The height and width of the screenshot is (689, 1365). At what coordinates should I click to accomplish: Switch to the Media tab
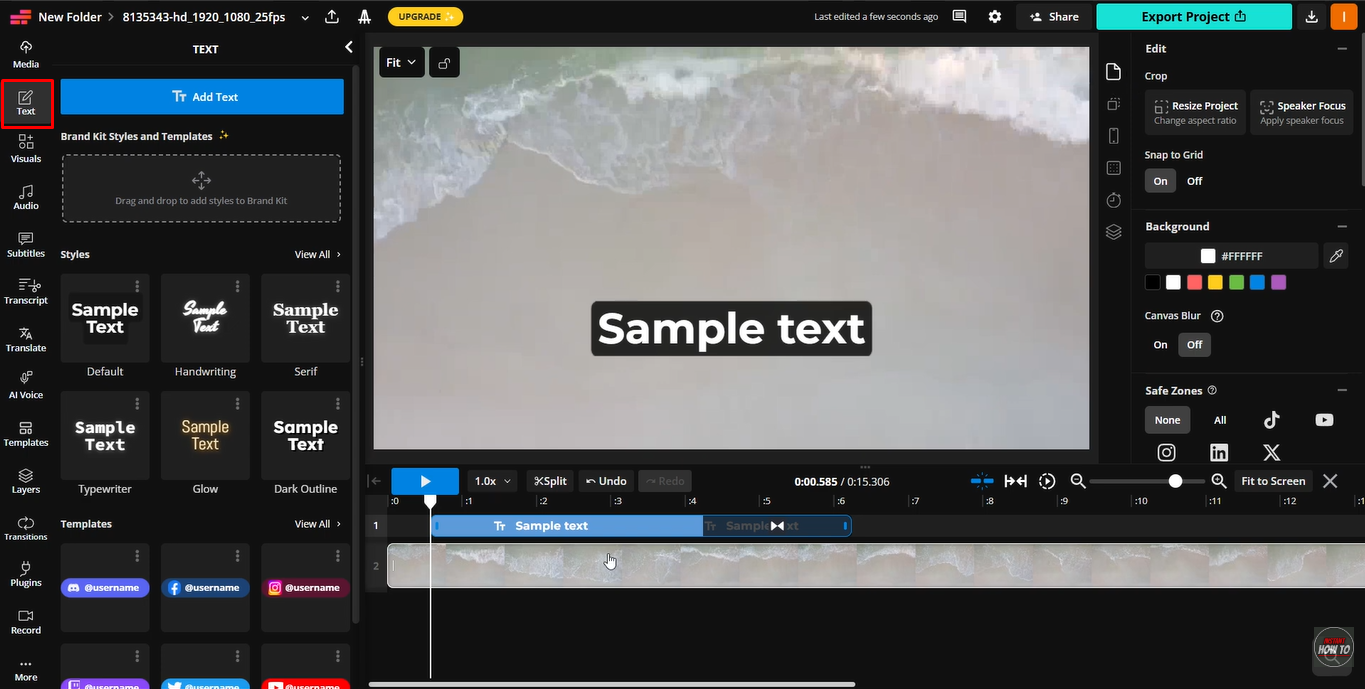25,52
